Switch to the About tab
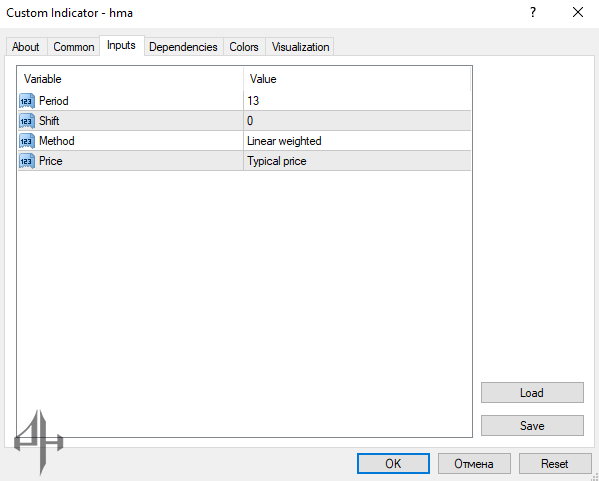The height and width of the screenshot is (481, 599). [26, 47]
